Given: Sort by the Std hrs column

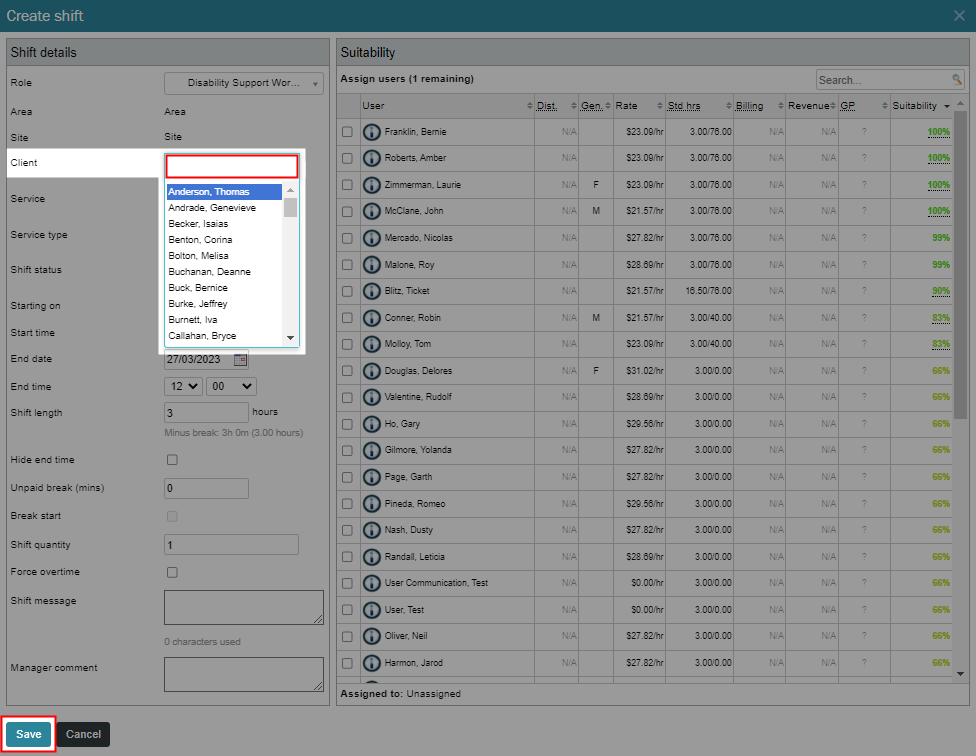Looking at the screenshot, I should [x=699, y=106].
